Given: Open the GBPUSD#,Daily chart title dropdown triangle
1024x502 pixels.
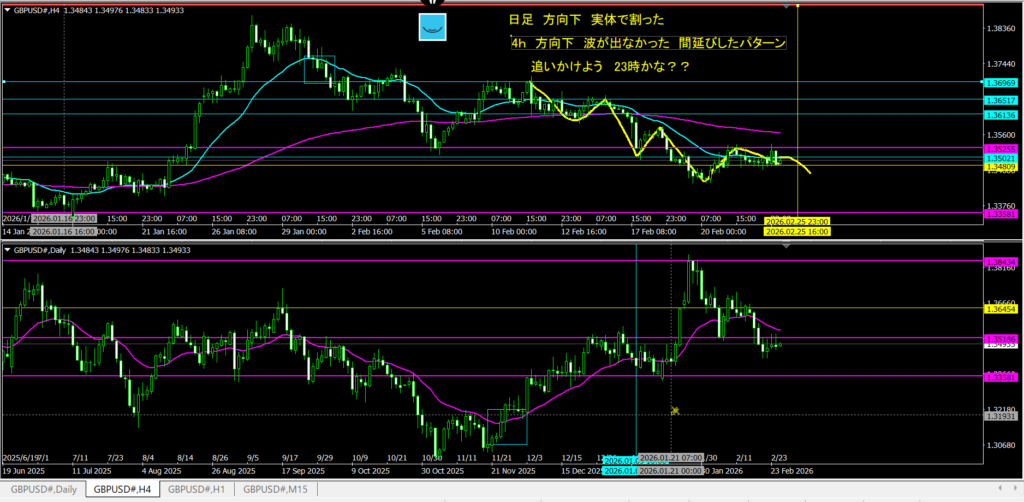Looking at the screenshot, I should 8,249.
